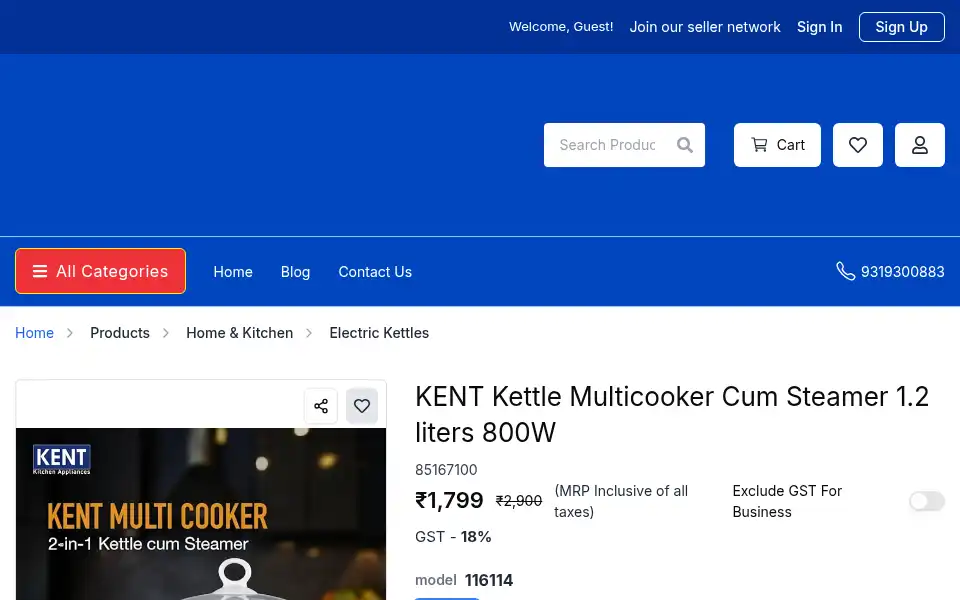The image size is (960, 600).
Task: Go to Products breadcrumb
Action: coord(120,333)
